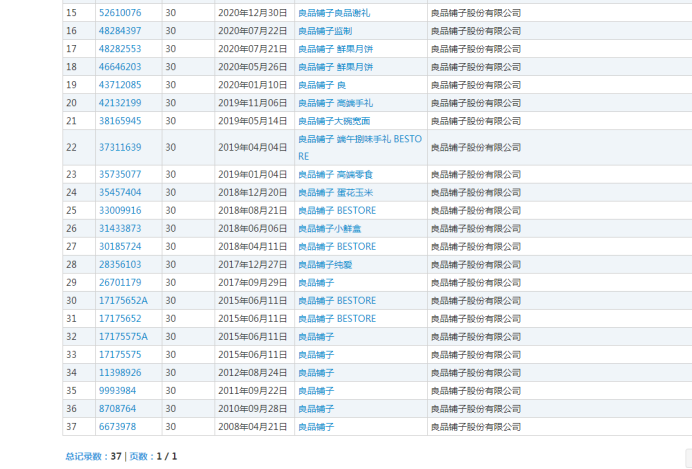This screenshot has width=692, height=469.
Task: Open trademark name link in row 37
Action: [316, 427]
